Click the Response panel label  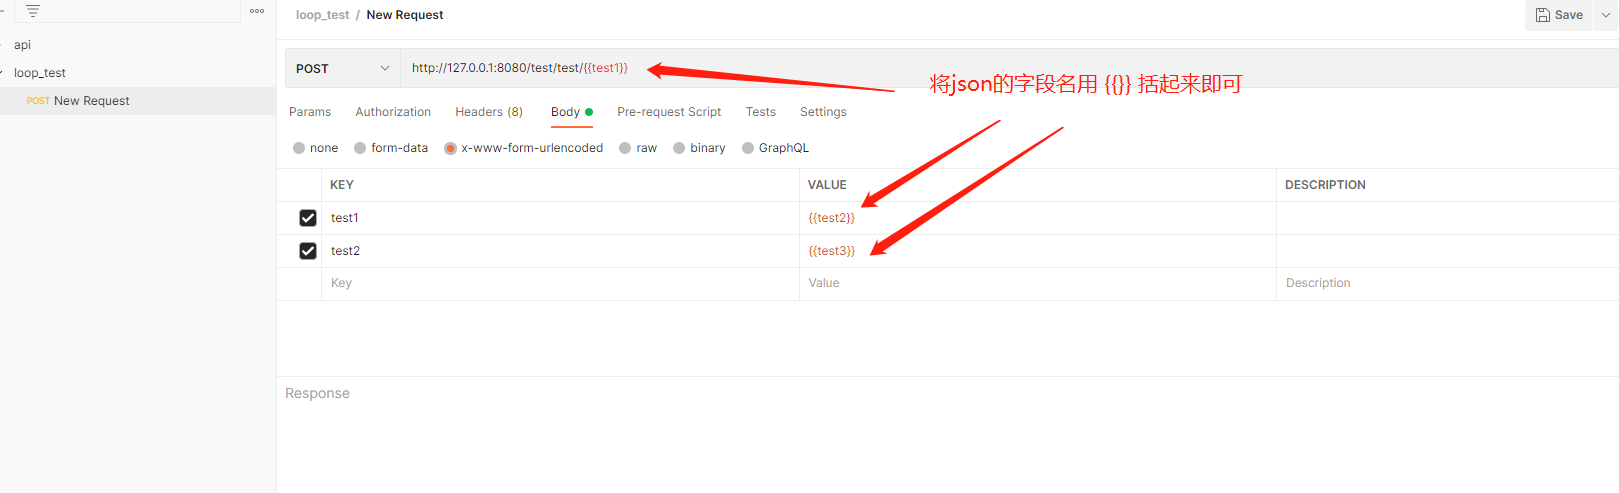[x=317, y=393]
